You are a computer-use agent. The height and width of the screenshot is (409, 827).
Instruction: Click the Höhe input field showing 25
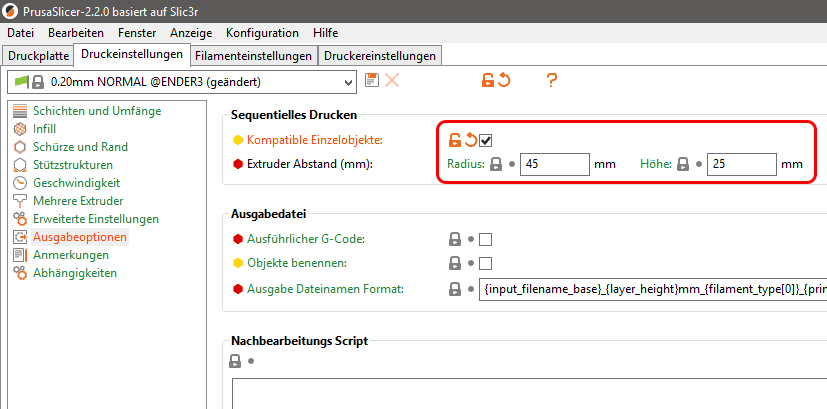tap(742, 164)
